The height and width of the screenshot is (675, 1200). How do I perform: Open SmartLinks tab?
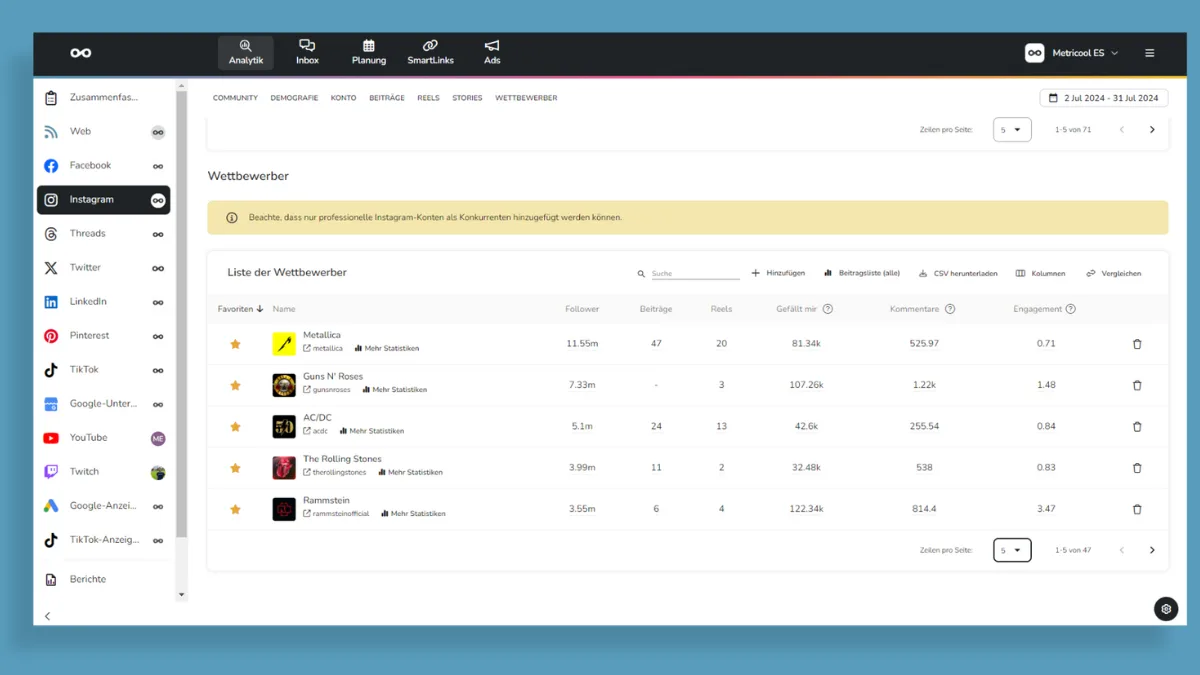point(430,53)
